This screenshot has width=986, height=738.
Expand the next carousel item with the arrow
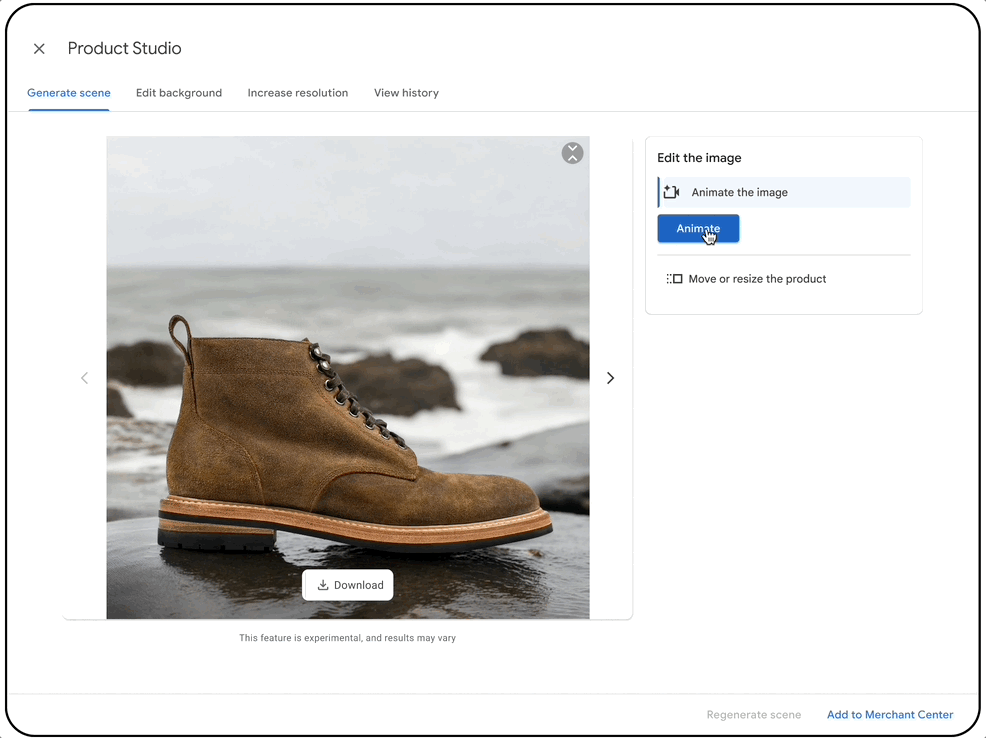tap(610, 377)
